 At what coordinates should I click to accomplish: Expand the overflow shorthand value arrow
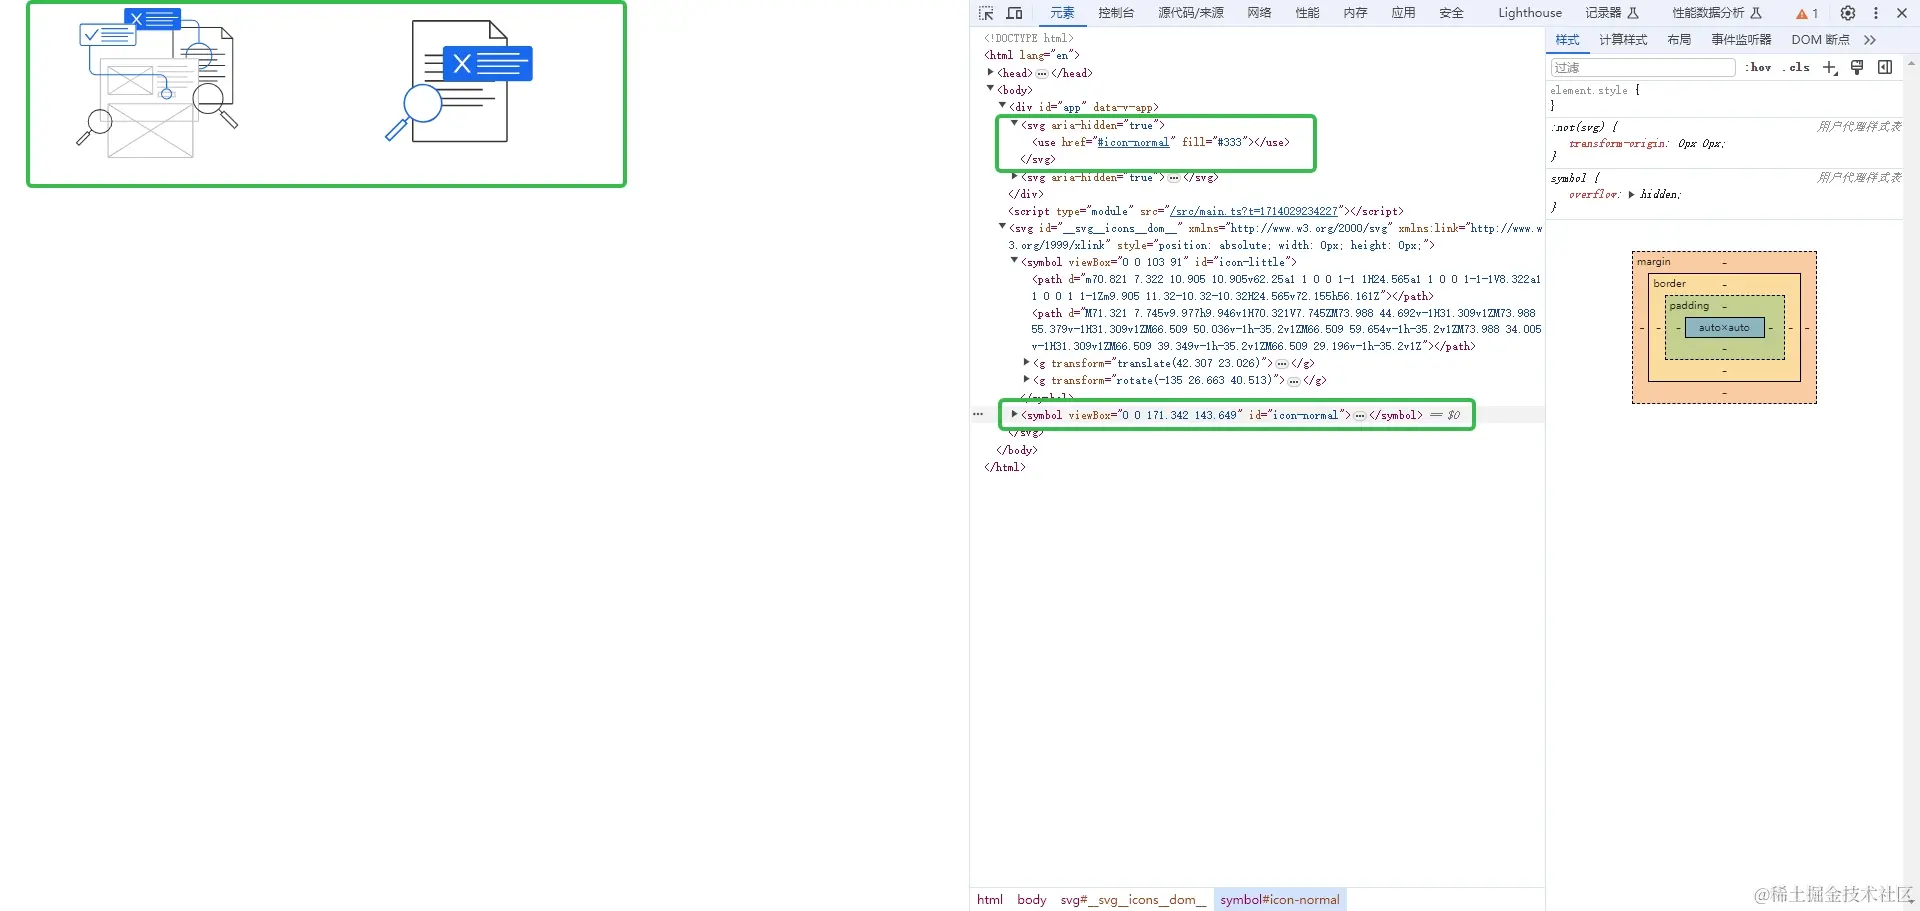coord(1632,194)
